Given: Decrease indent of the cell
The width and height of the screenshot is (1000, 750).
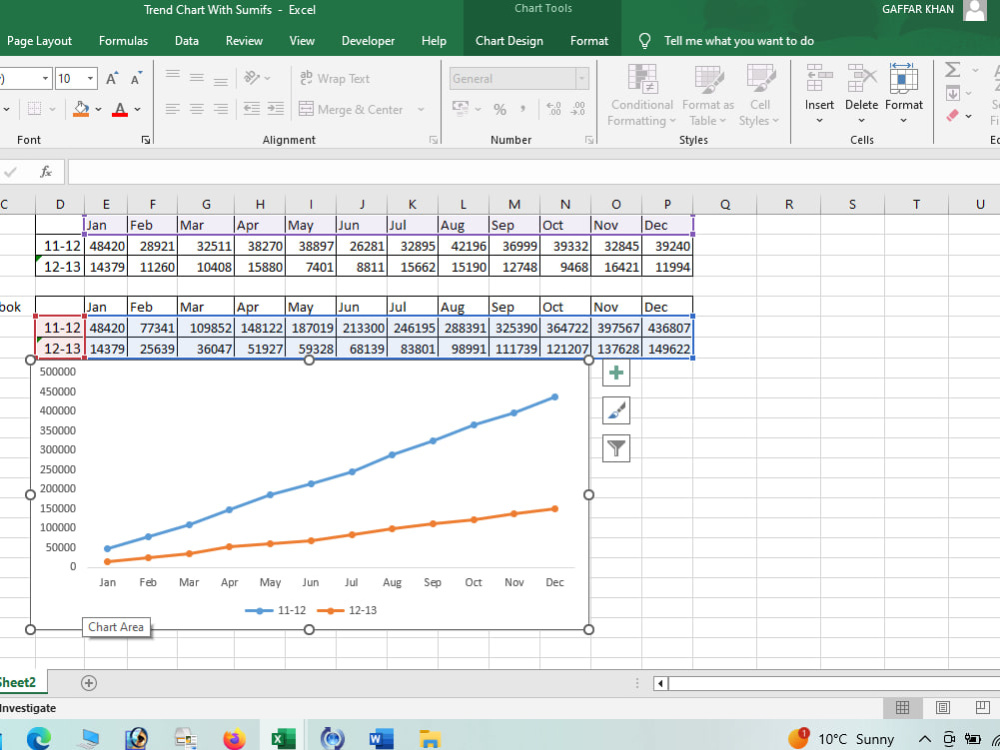Looking at the screenshot, I should 252,109.
